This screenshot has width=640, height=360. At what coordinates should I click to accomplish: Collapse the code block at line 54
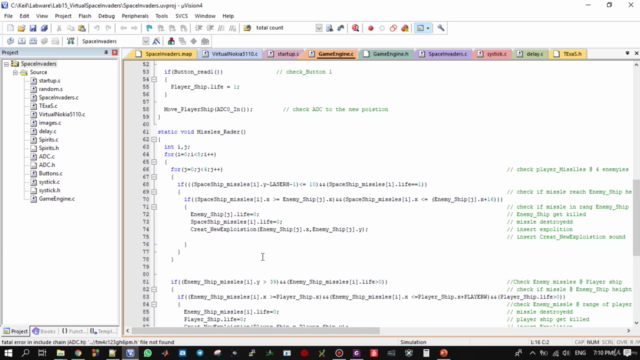point(154,79)
